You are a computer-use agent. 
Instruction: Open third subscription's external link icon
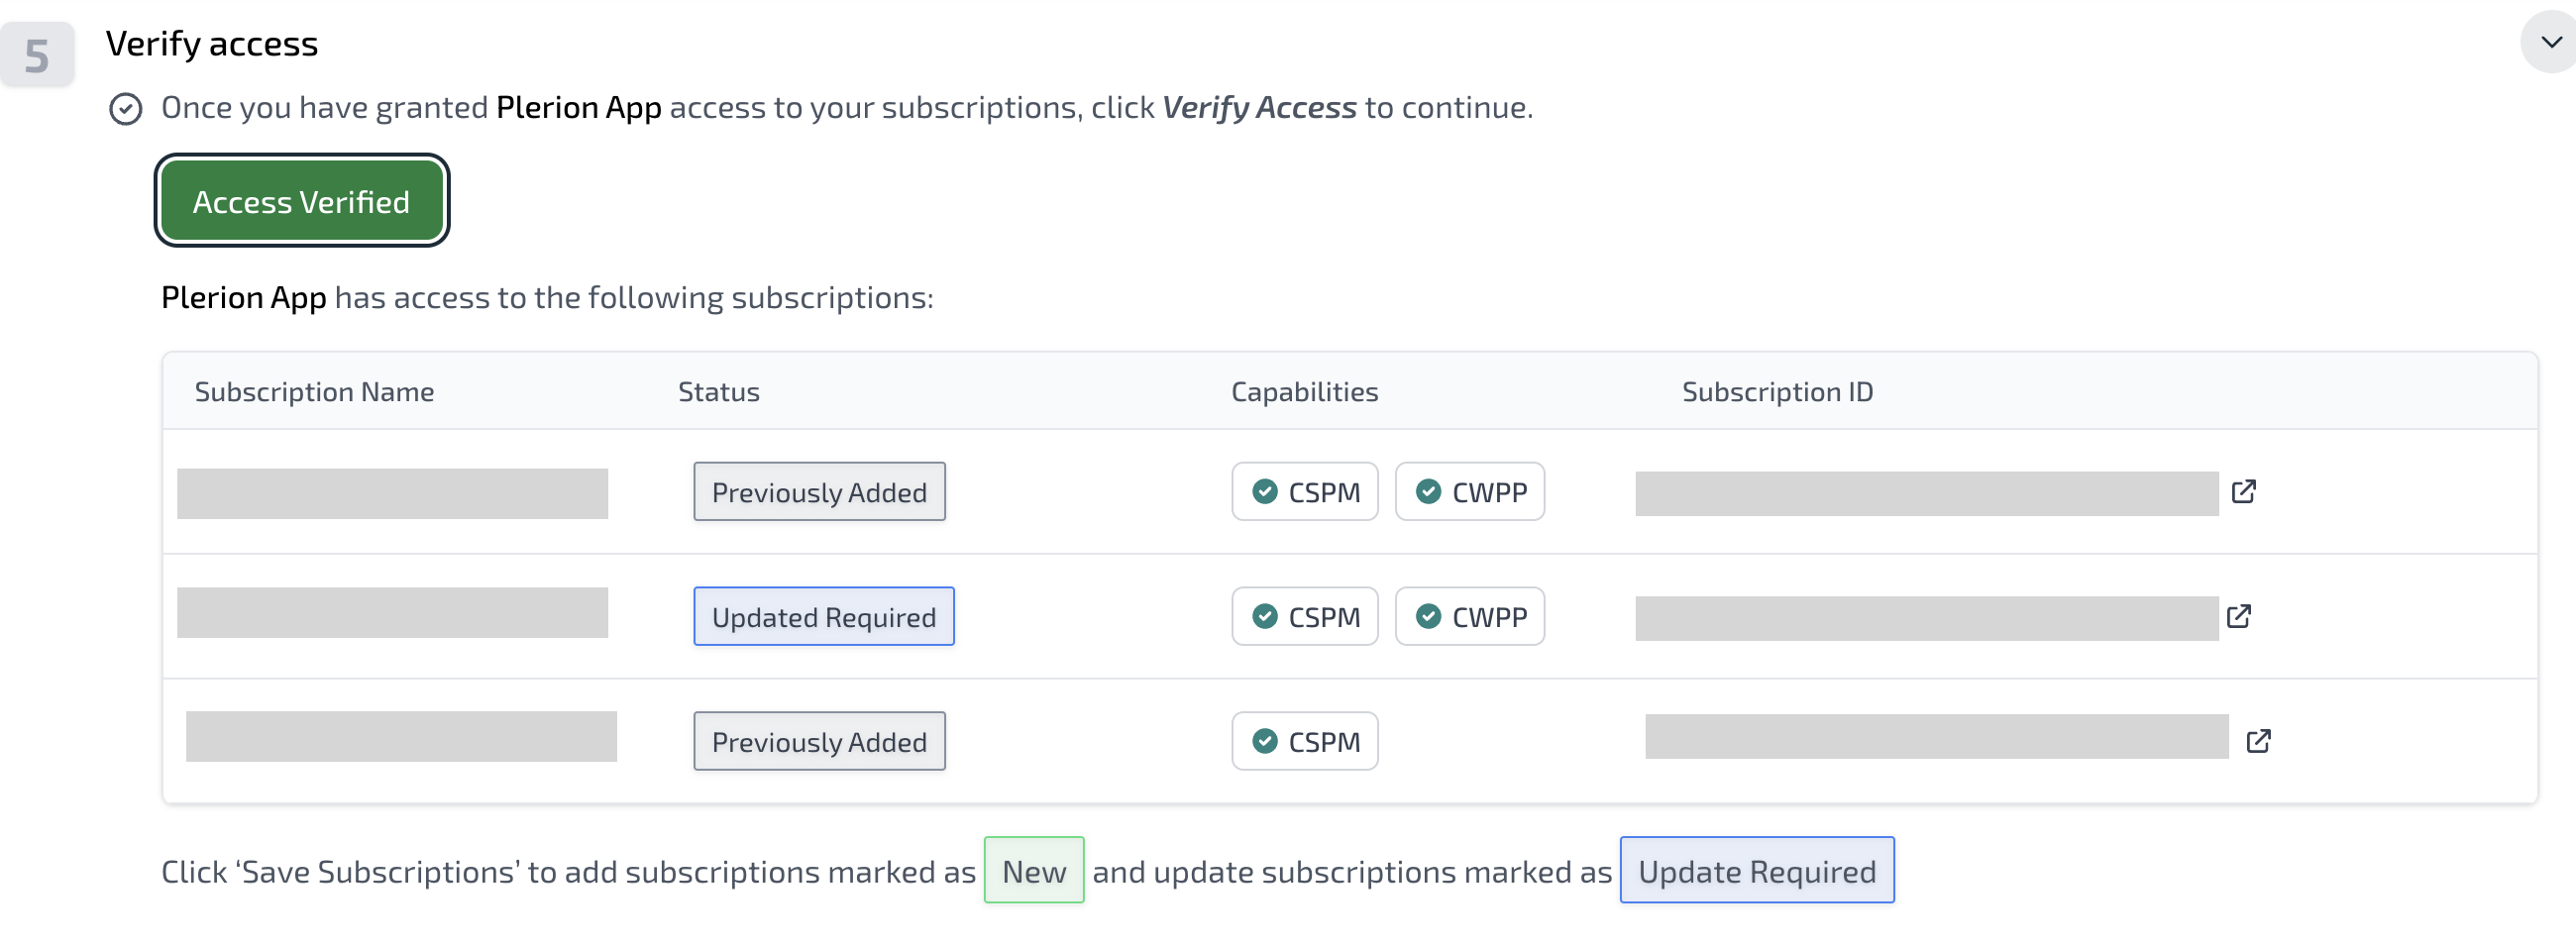coord(2258,741)
